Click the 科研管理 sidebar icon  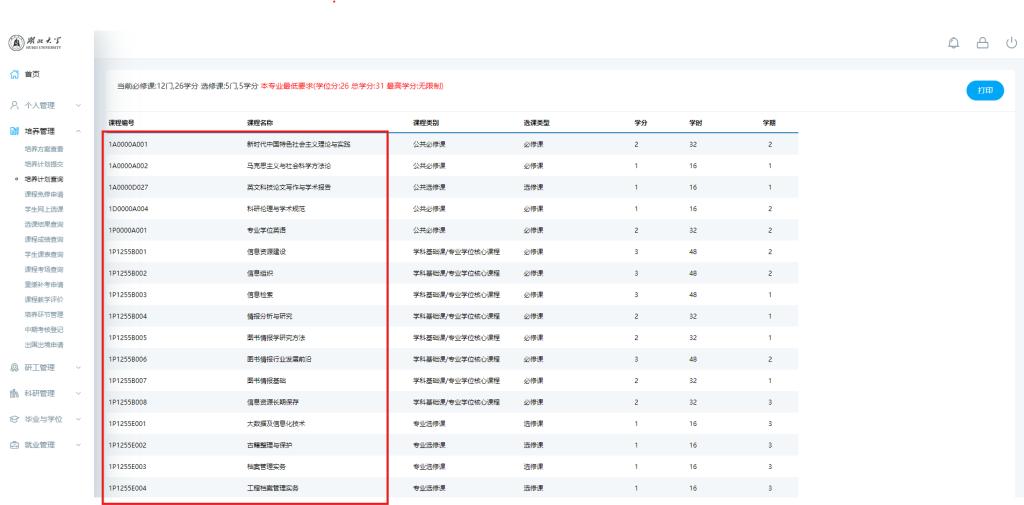point(14,392)
